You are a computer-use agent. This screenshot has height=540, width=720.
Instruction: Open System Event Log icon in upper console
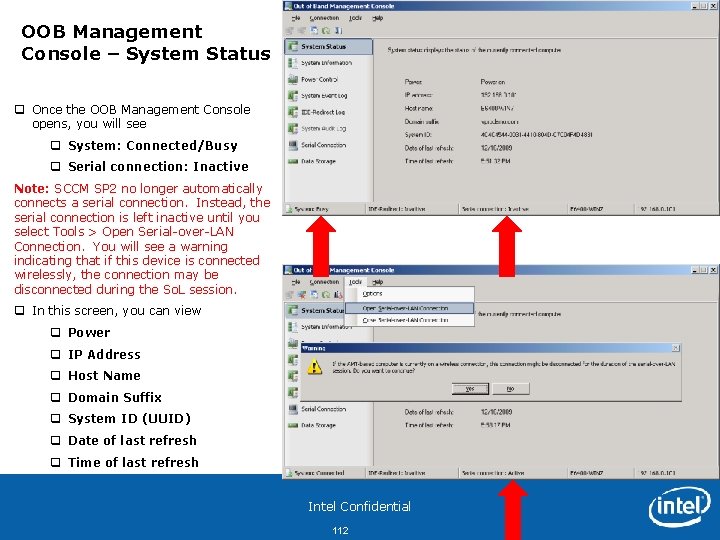tap(292, 96)
